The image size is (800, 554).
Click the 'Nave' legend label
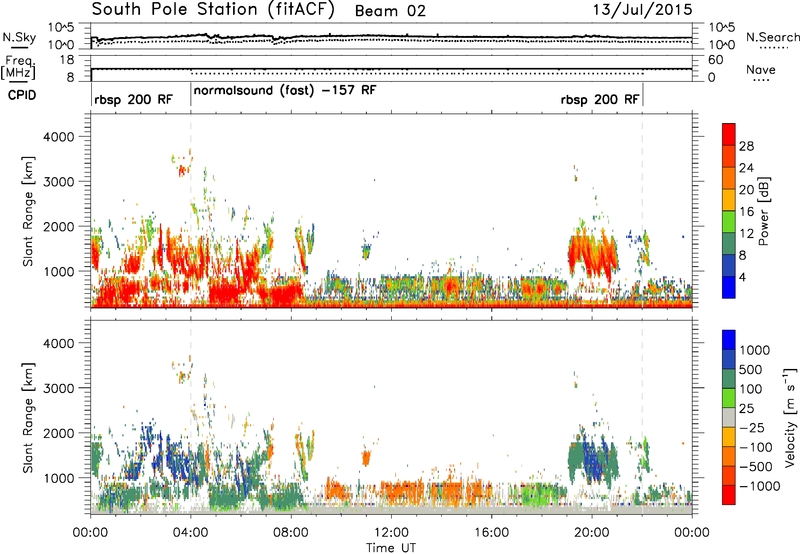click(761, 69)
